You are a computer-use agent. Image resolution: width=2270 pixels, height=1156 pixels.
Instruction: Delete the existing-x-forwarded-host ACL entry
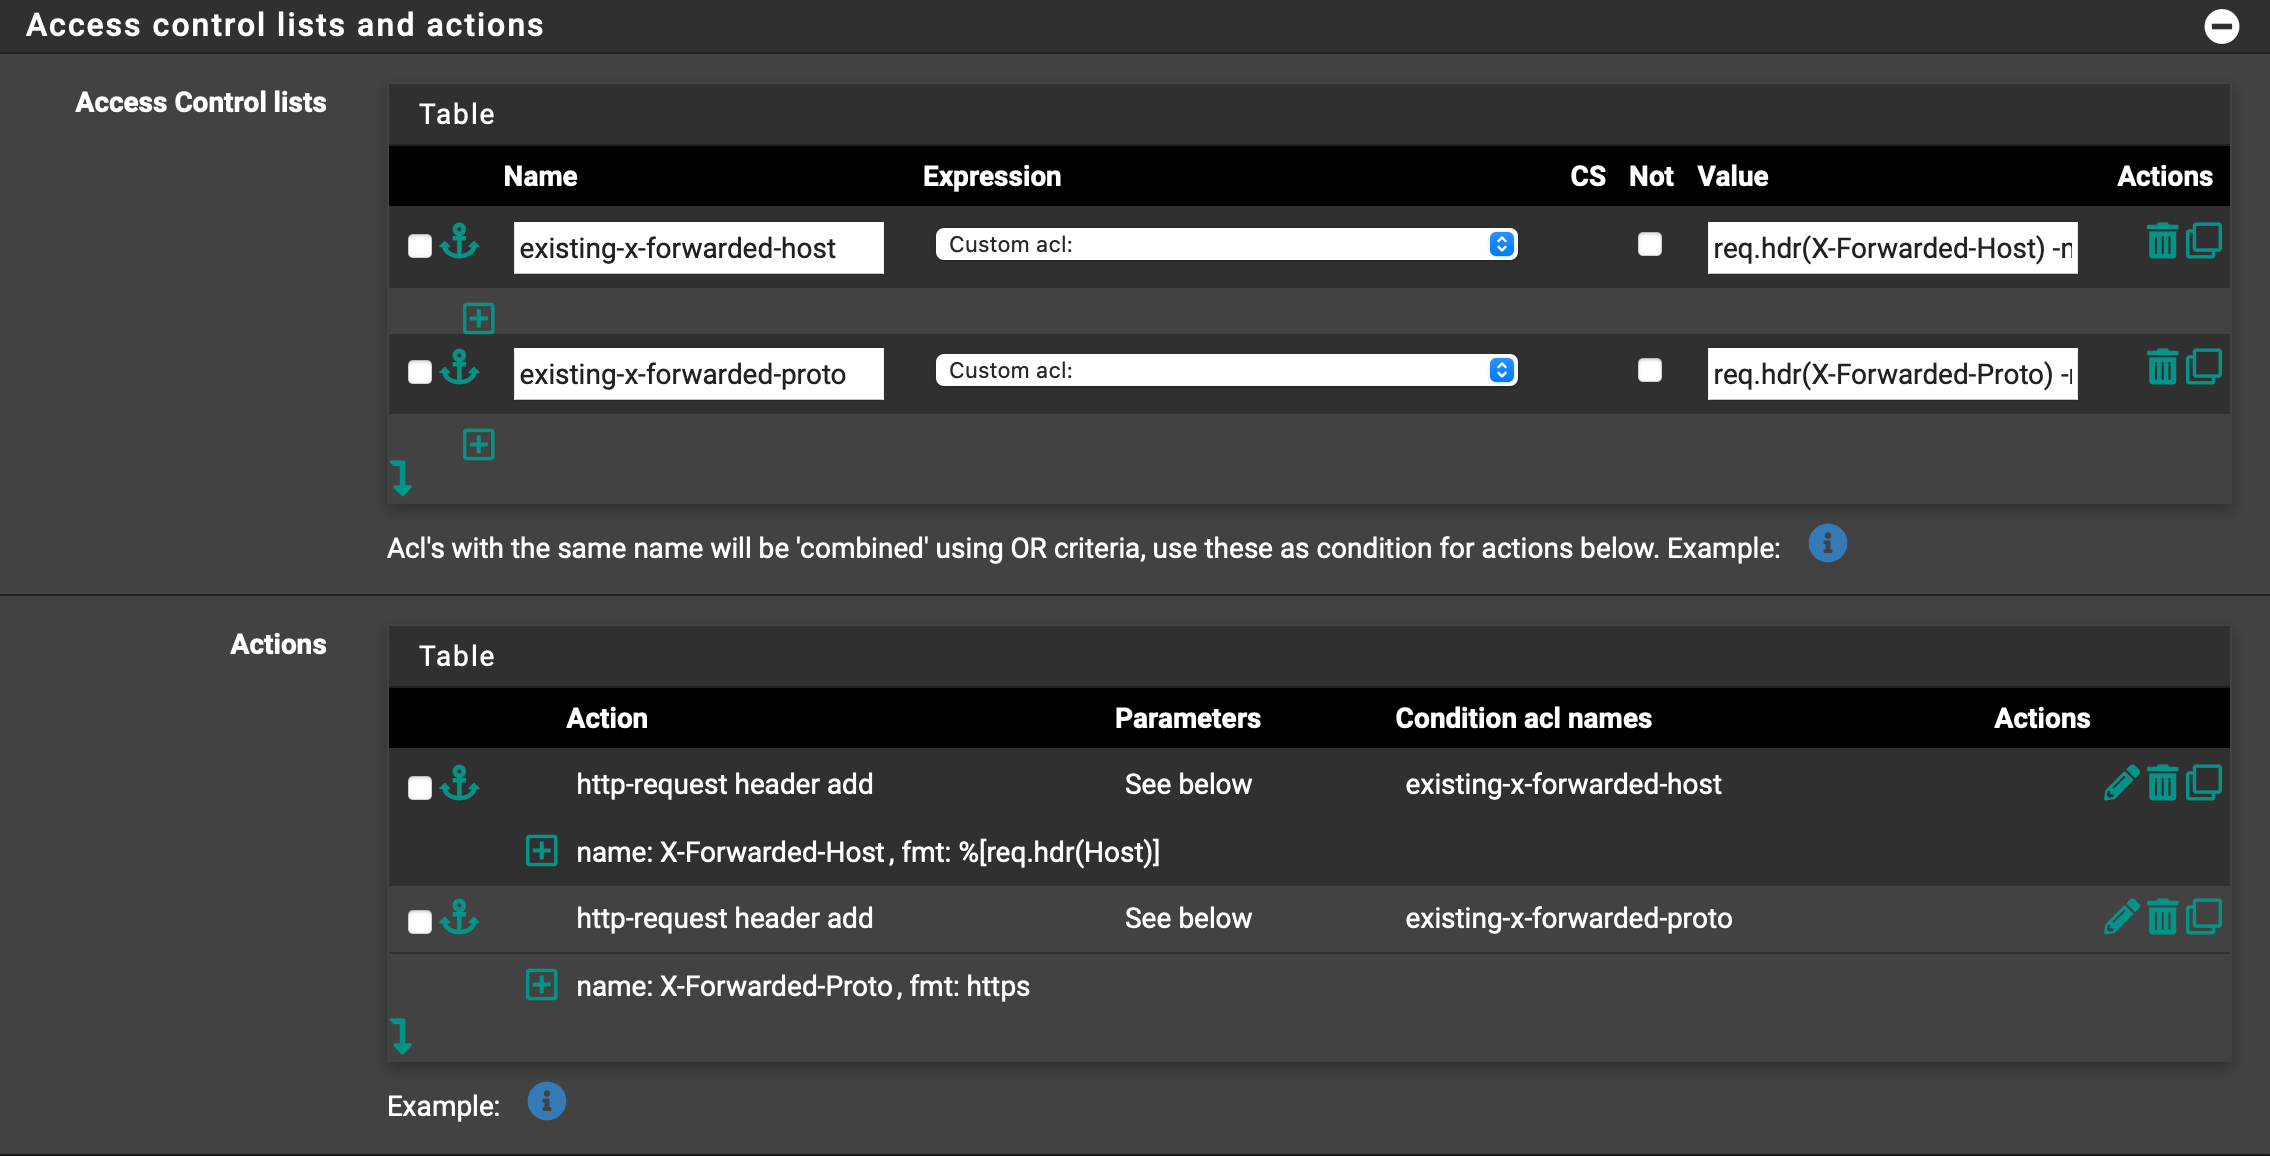[x=2162, y=241]
